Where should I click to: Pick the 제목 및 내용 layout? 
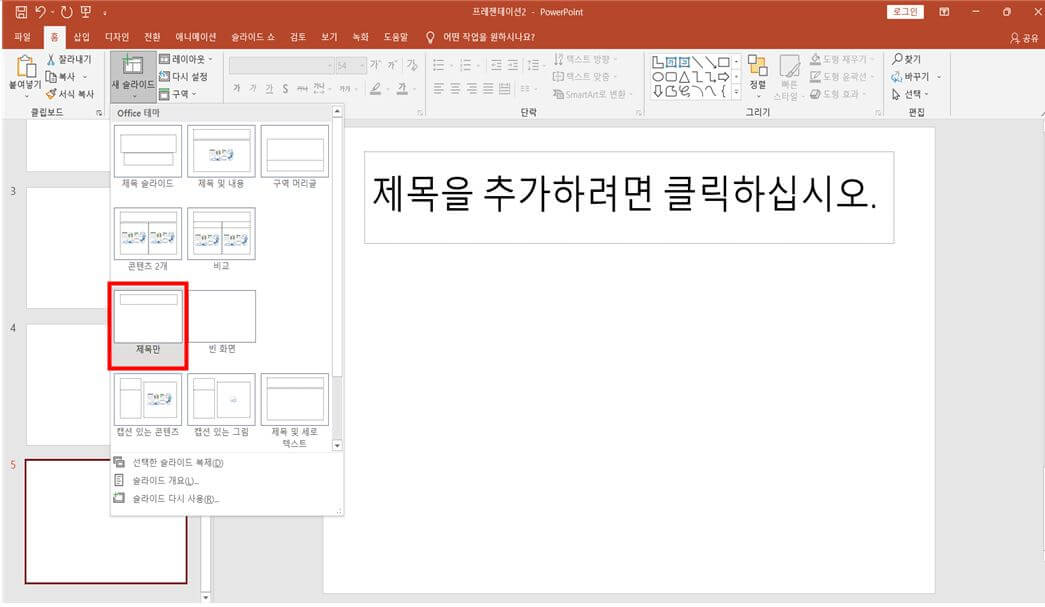click(x=221, y=150)
